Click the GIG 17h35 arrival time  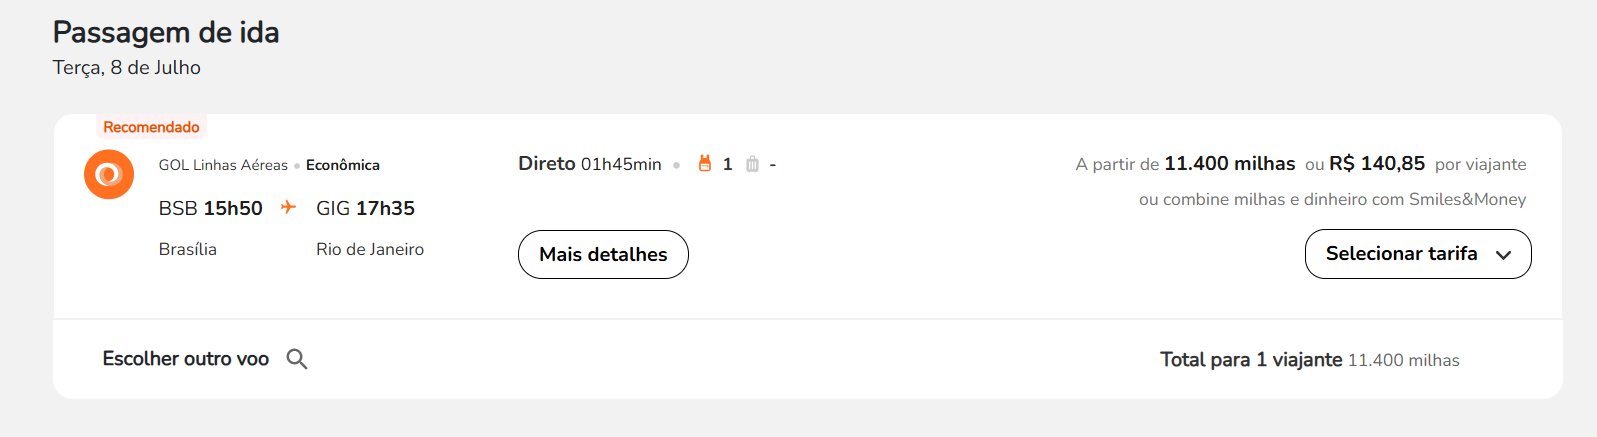pyautogui.click(x=365, y=208)
